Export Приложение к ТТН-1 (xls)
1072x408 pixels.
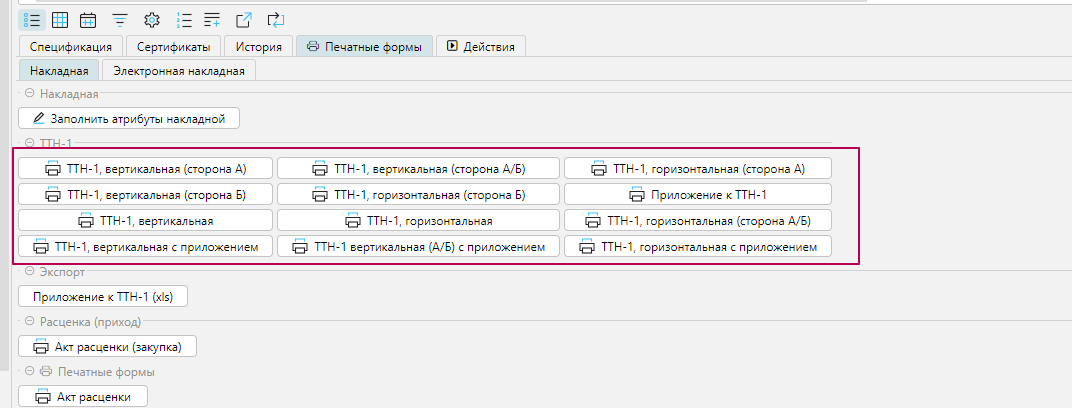pos(103,297)
